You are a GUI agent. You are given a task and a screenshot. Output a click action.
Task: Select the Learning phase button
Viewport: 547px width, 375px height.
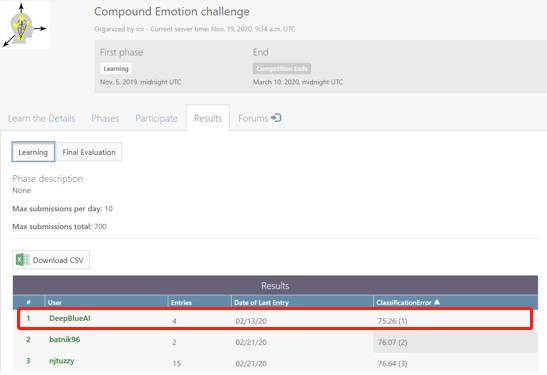[33, 152]
